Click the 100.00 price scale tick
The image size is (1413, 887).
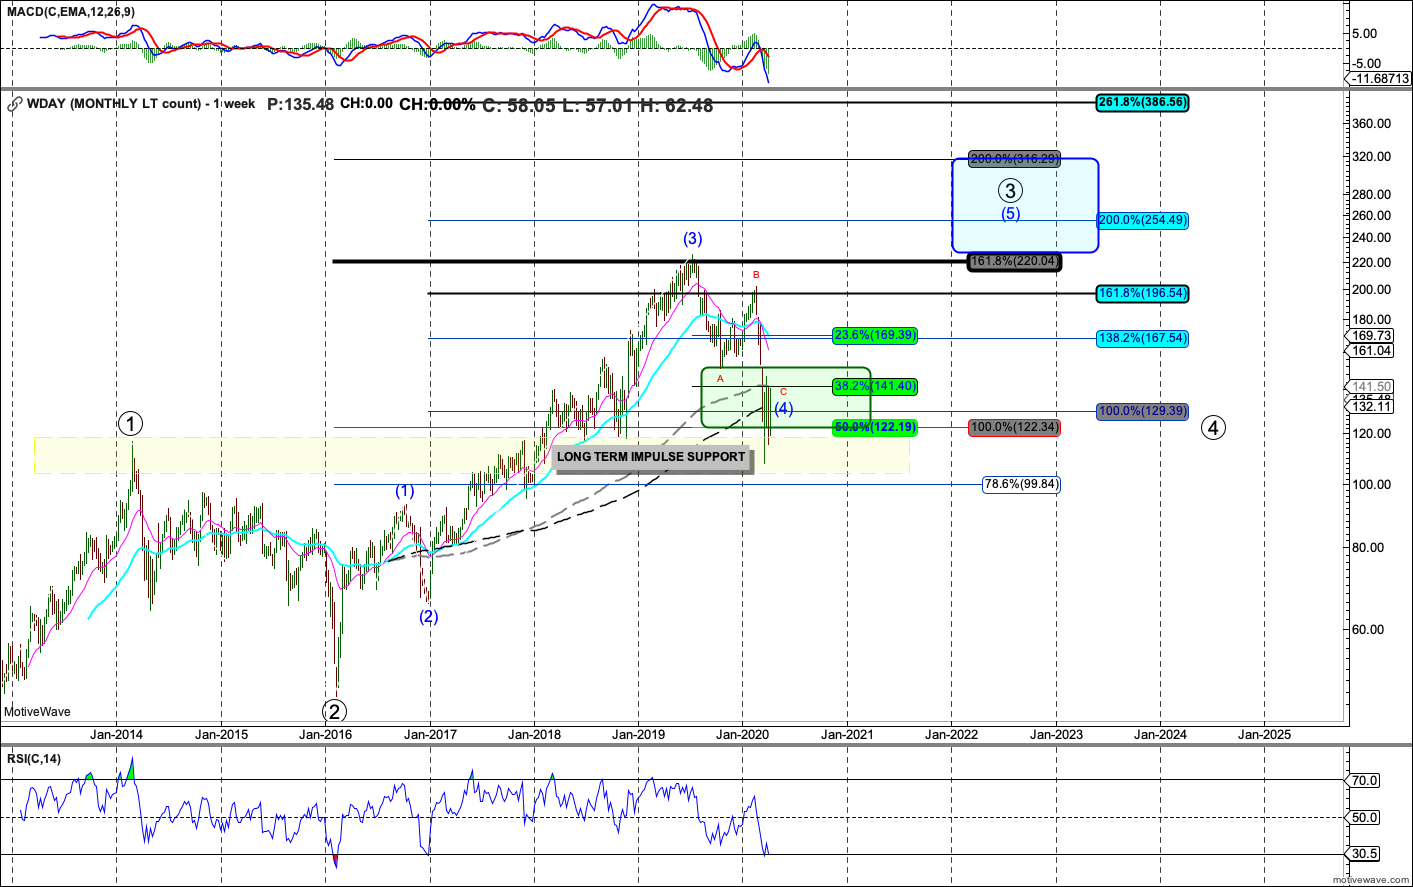[x=1371, y=484]
